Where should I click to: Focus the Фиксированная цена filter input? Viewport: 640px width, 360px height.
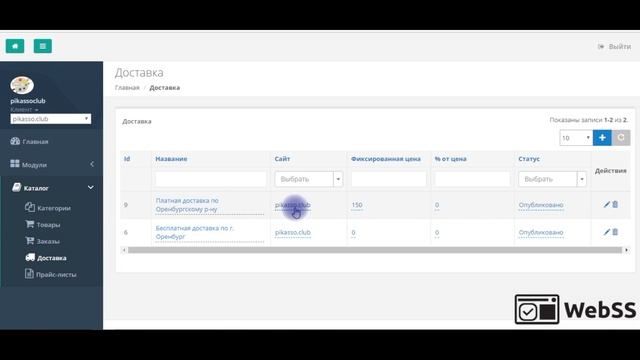[389, 179]
